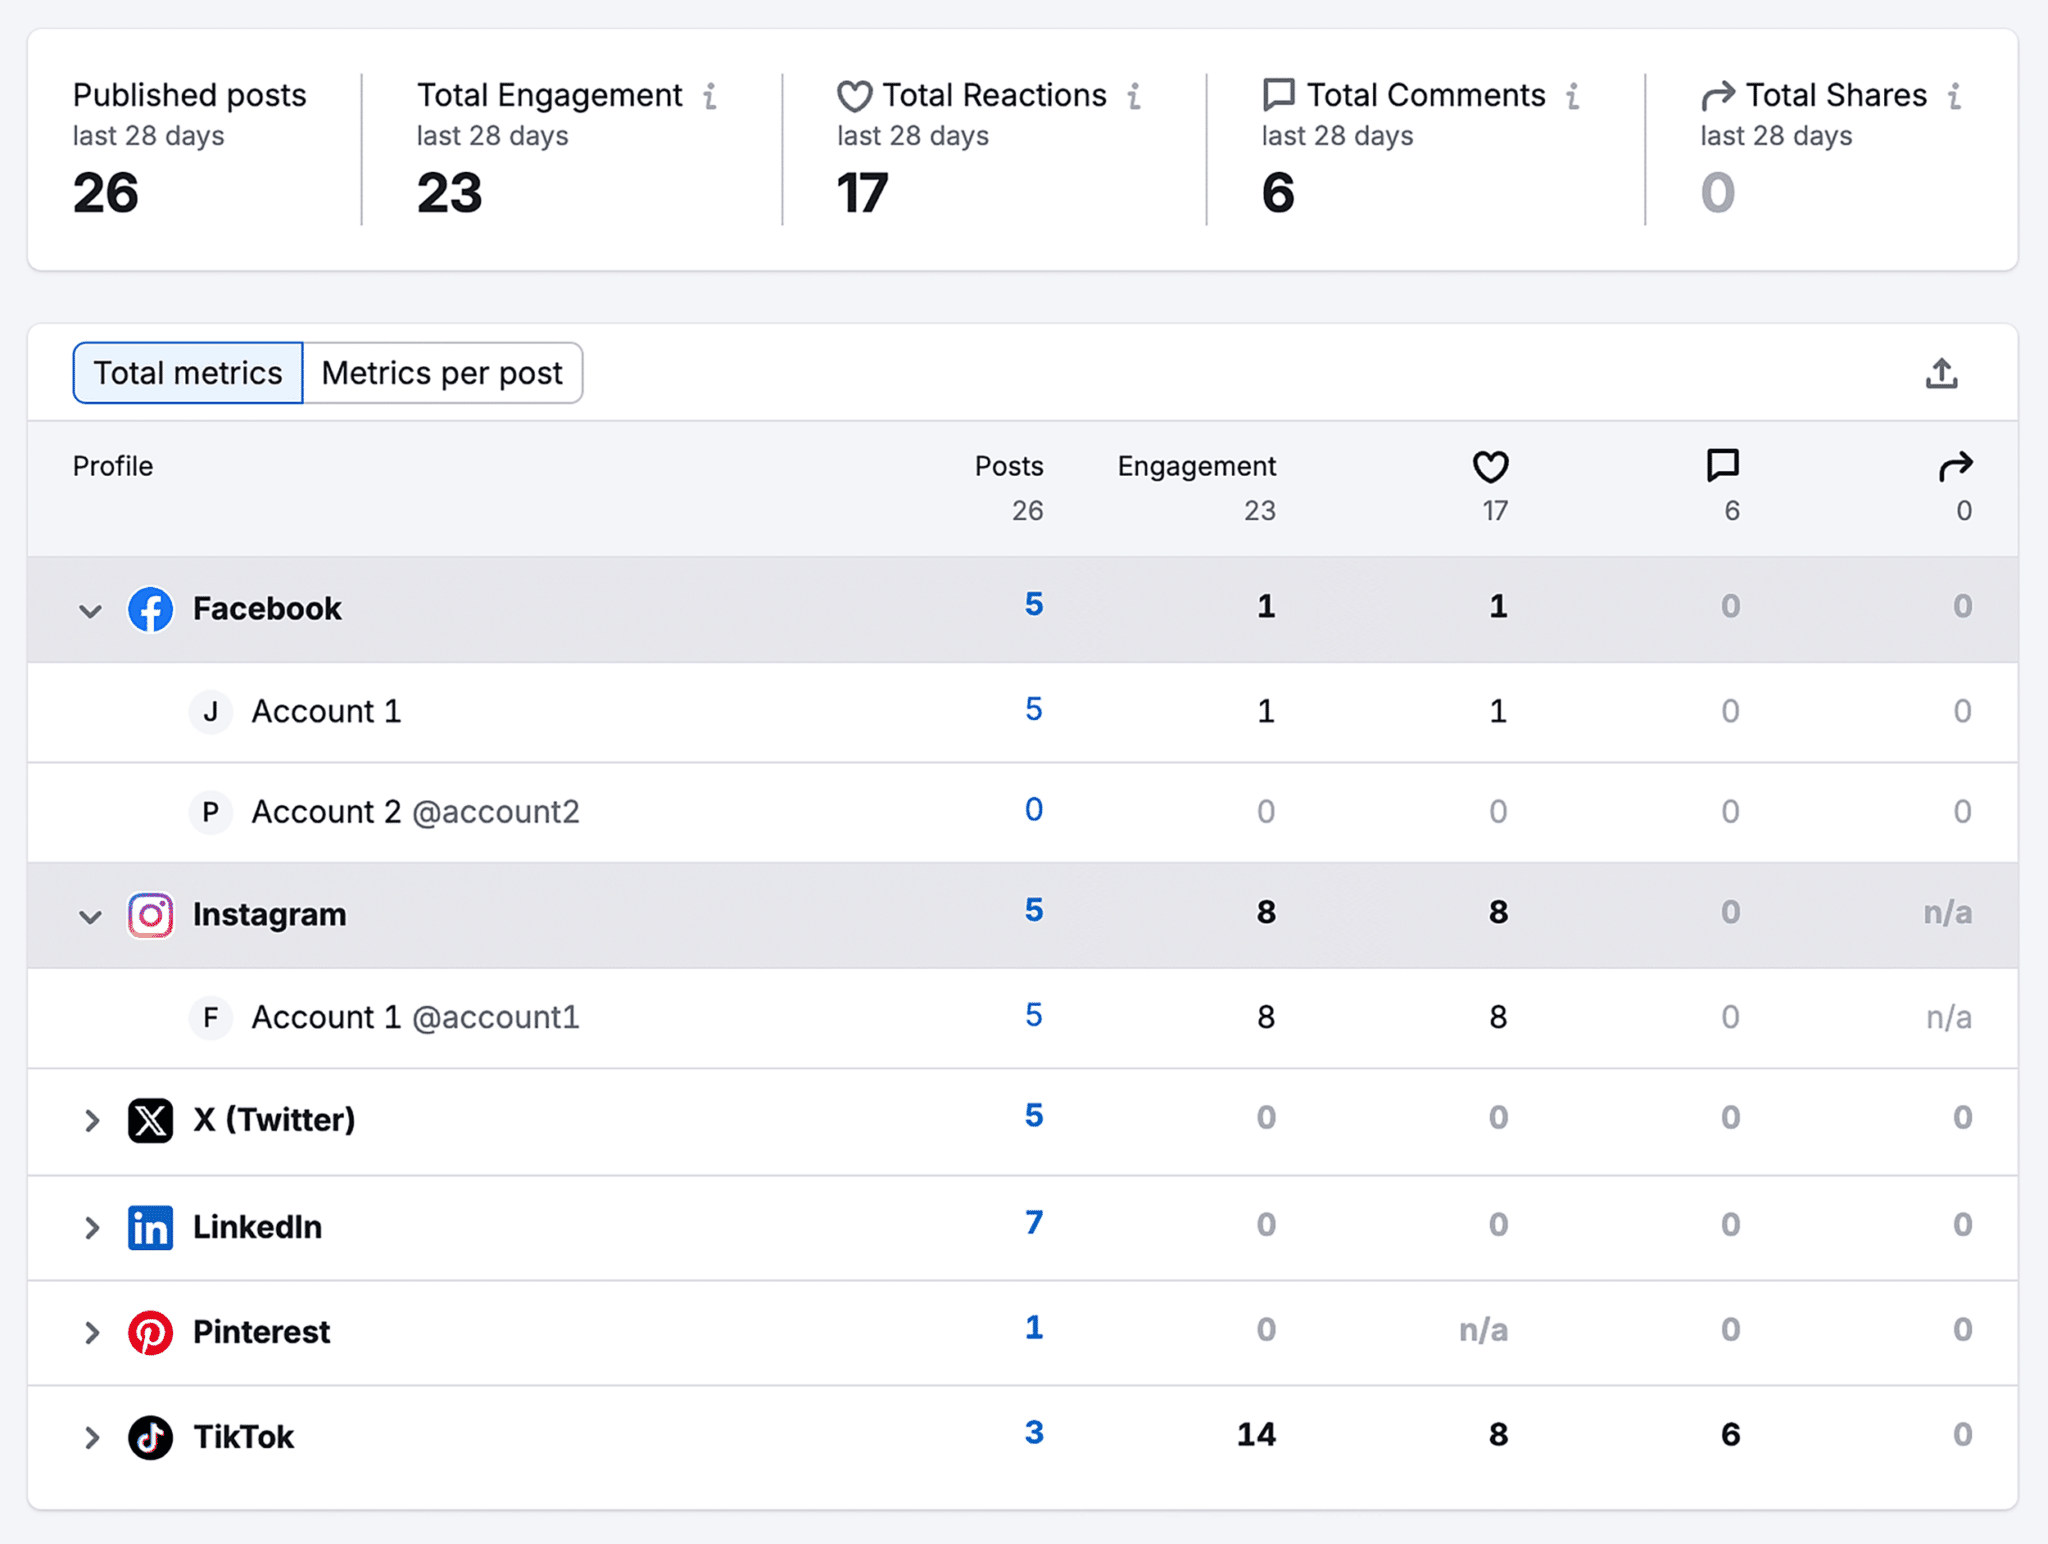Screen dimensions: 2048x1544
Task: Open TikTok's 3 posts link
Action: [1033, 1432]
